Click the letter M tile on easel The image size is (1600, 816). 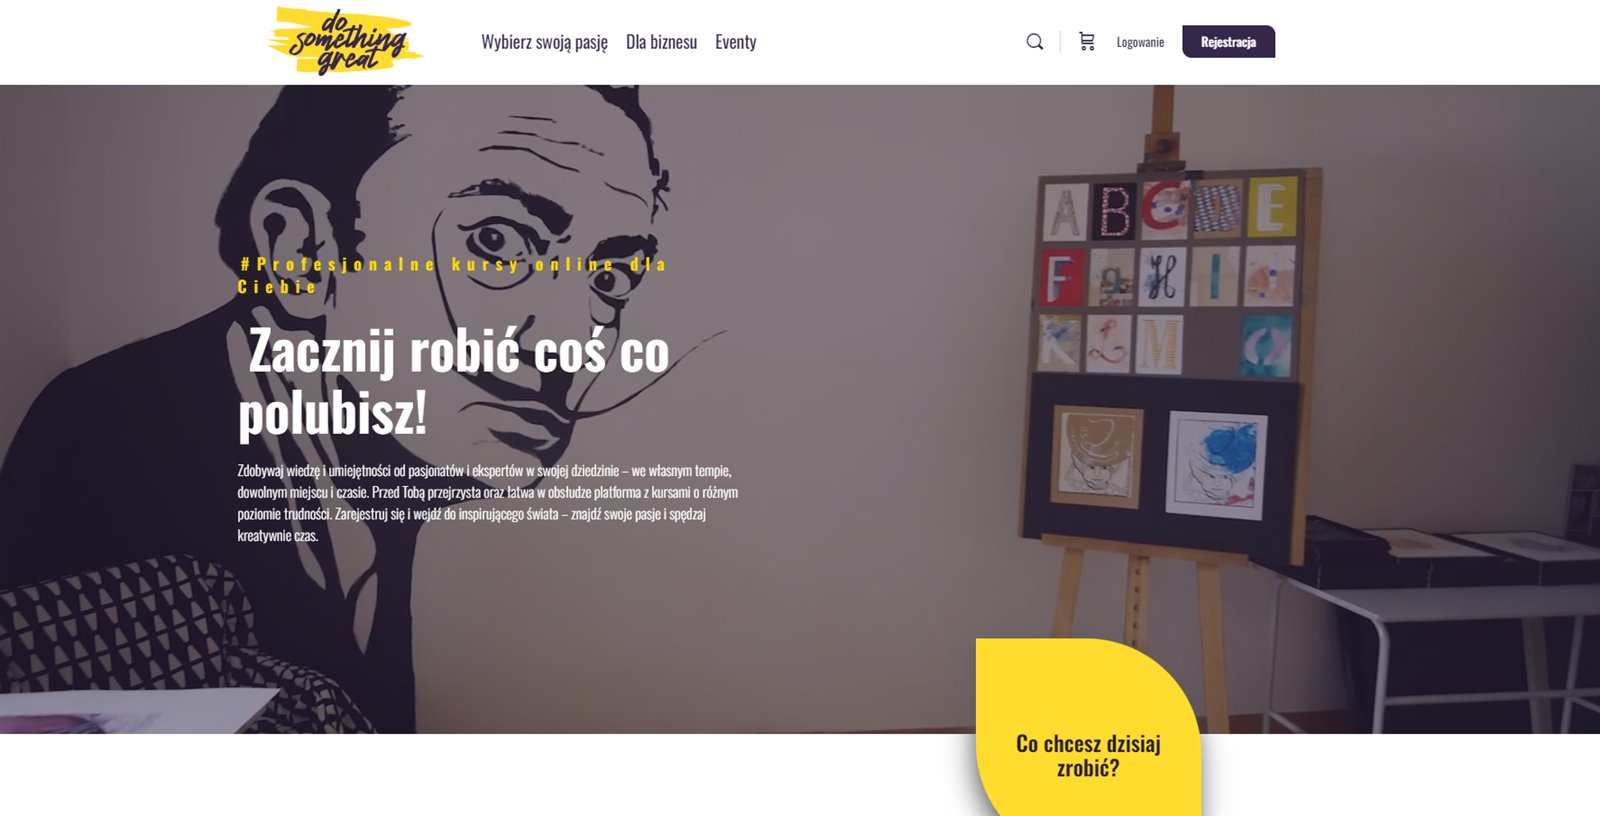point(1160,344)
